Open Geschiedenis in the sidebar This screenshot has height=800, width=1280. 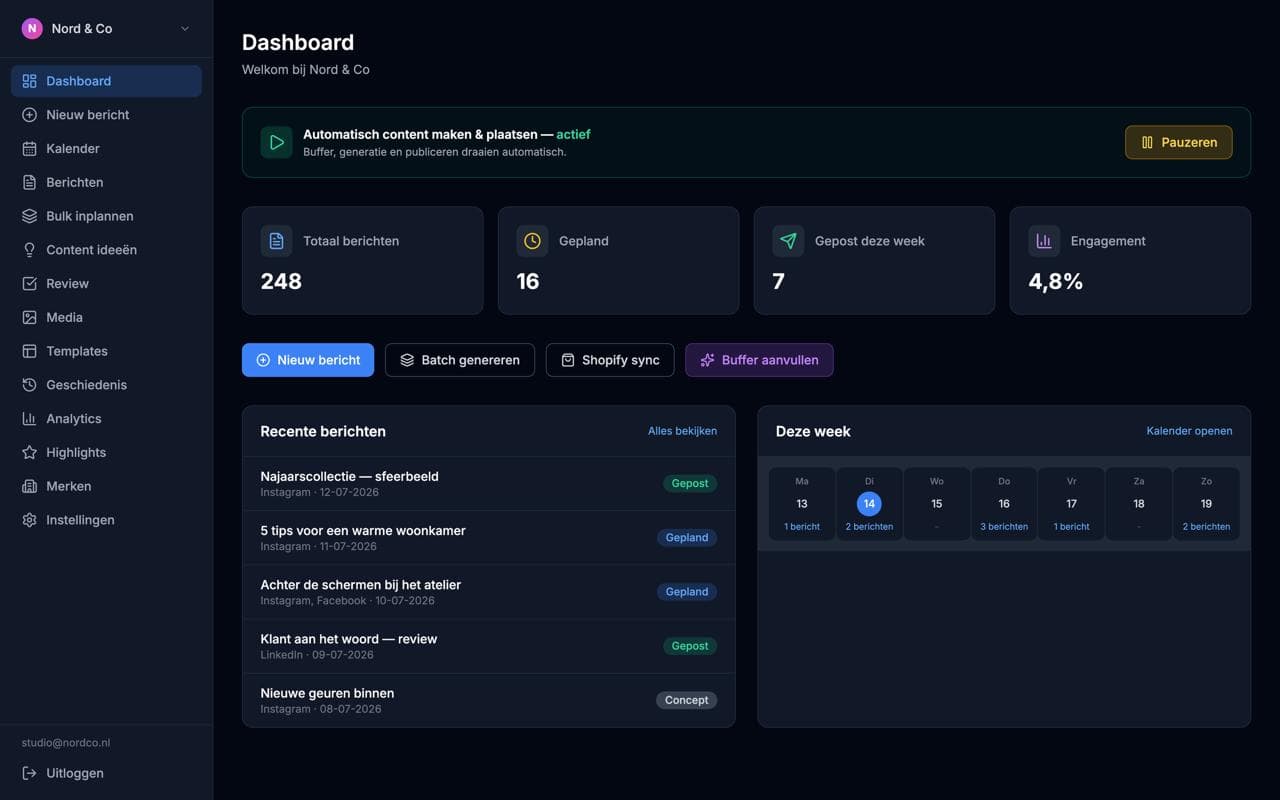106,385
